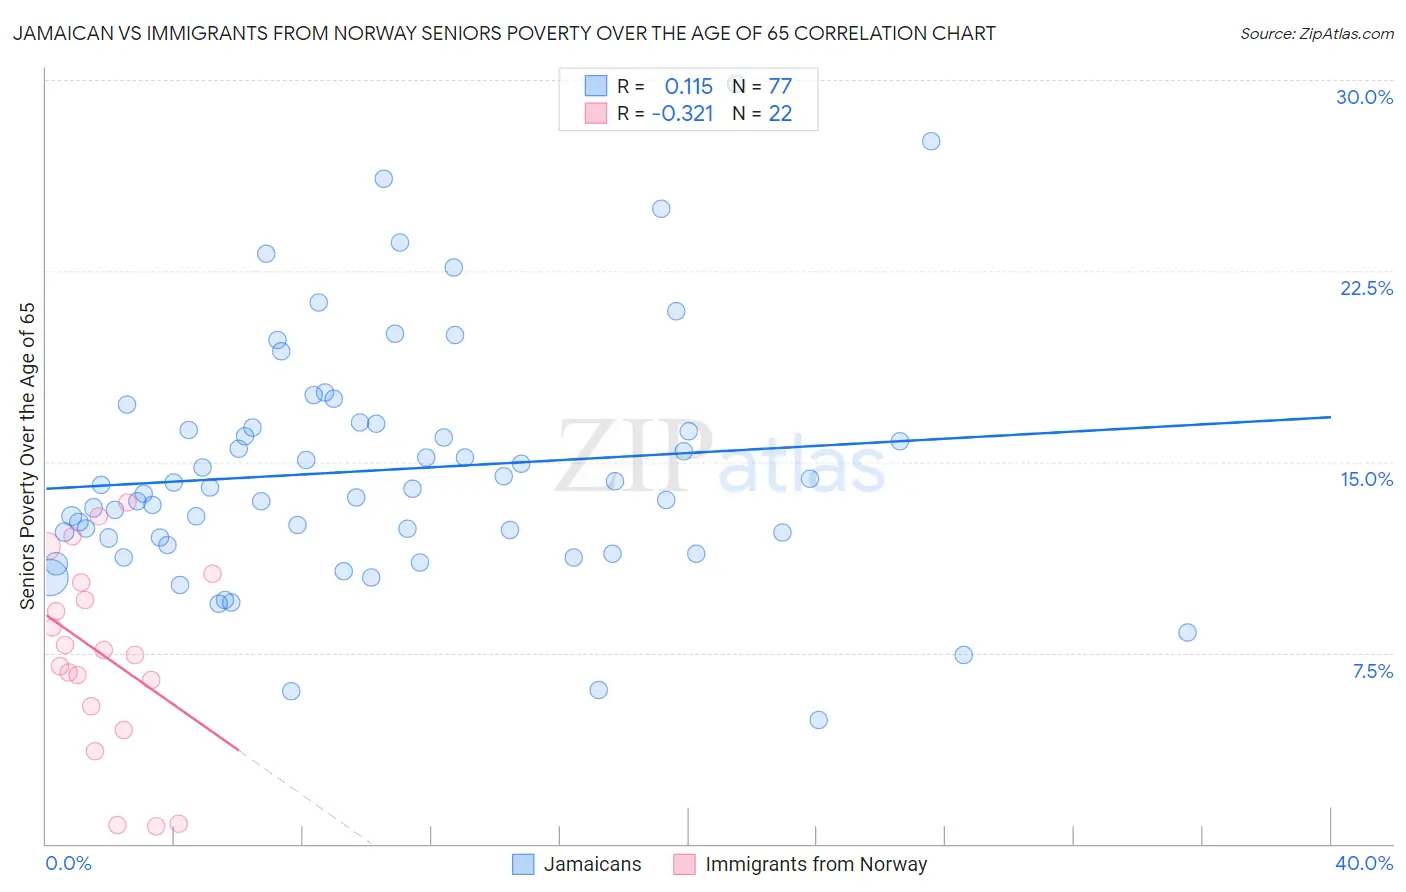The image size is (1406, 892).
Task: Open the ZipAtlas.com source link
Action: pyautogui.click(x=1316, y=34)
